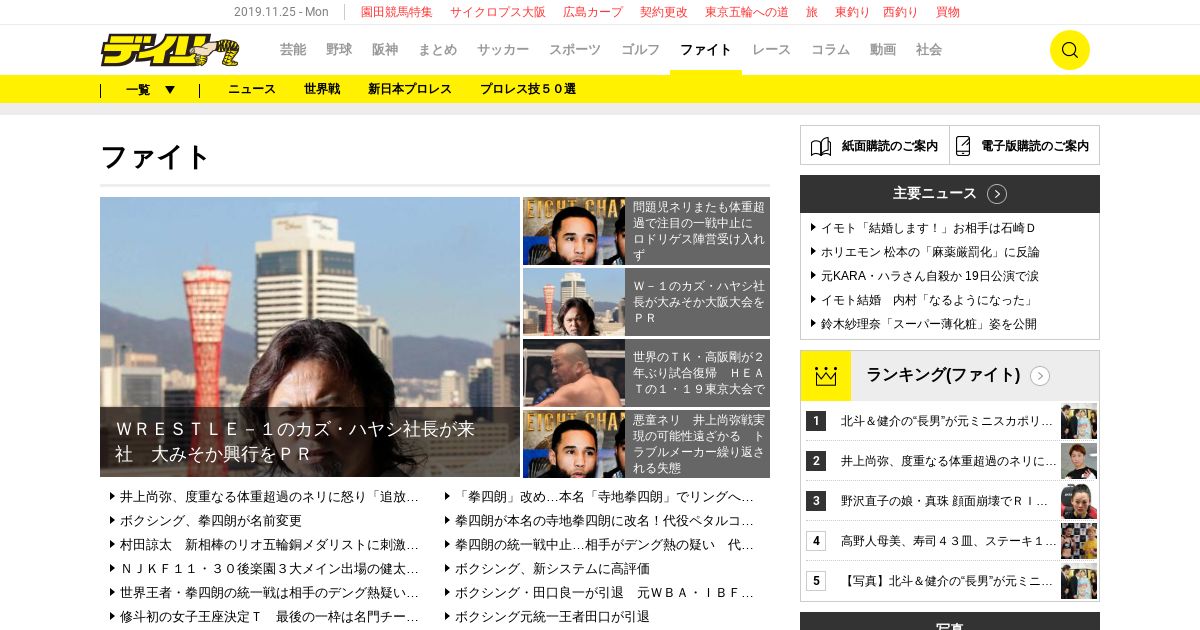Image resolution: width=1200 pixels, height=630 pixels.
Task: Open ranking 4 高野人母美 article
Action: [x=948, y=541]
